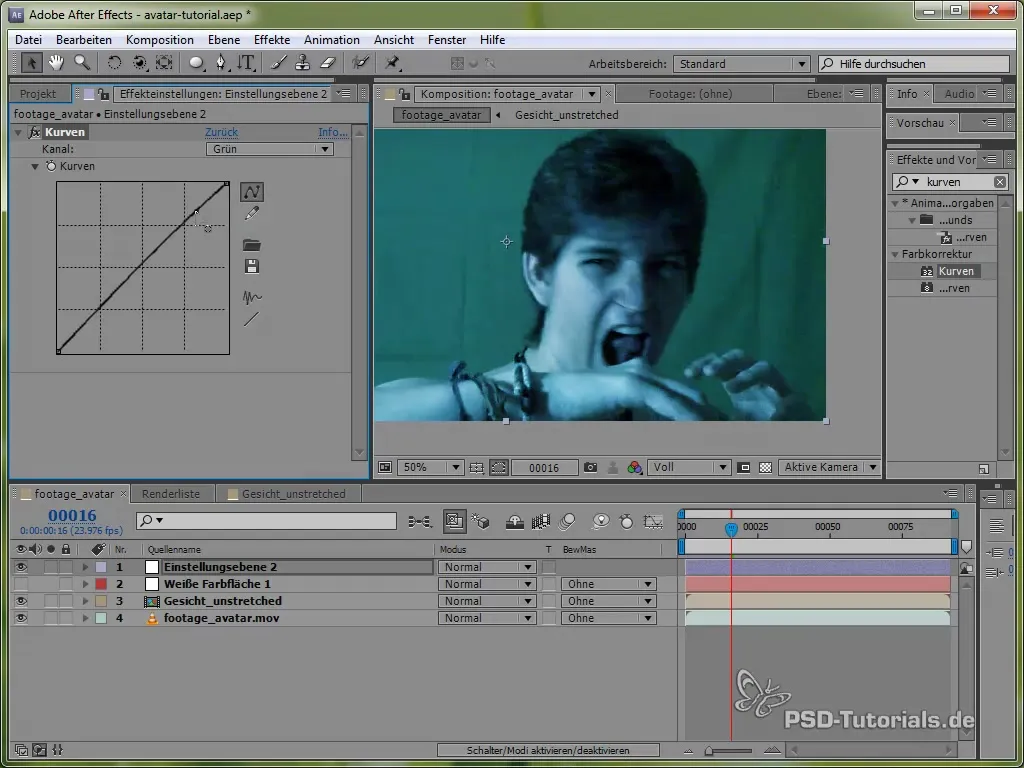The height and width of the screenshot is (768, 1024).
Task: Click the smooth curve wave icon
Action: point(252,297)
